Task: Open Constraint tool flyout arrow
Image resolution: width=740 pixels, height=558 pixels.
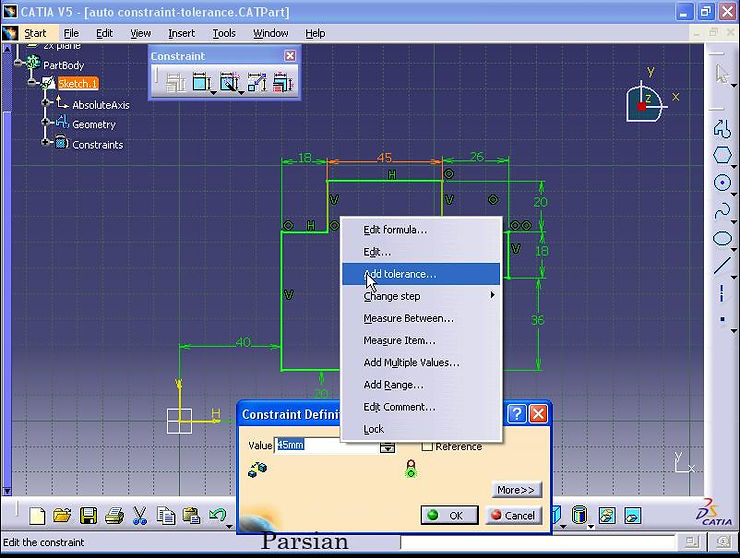Action: coord(213,93)
